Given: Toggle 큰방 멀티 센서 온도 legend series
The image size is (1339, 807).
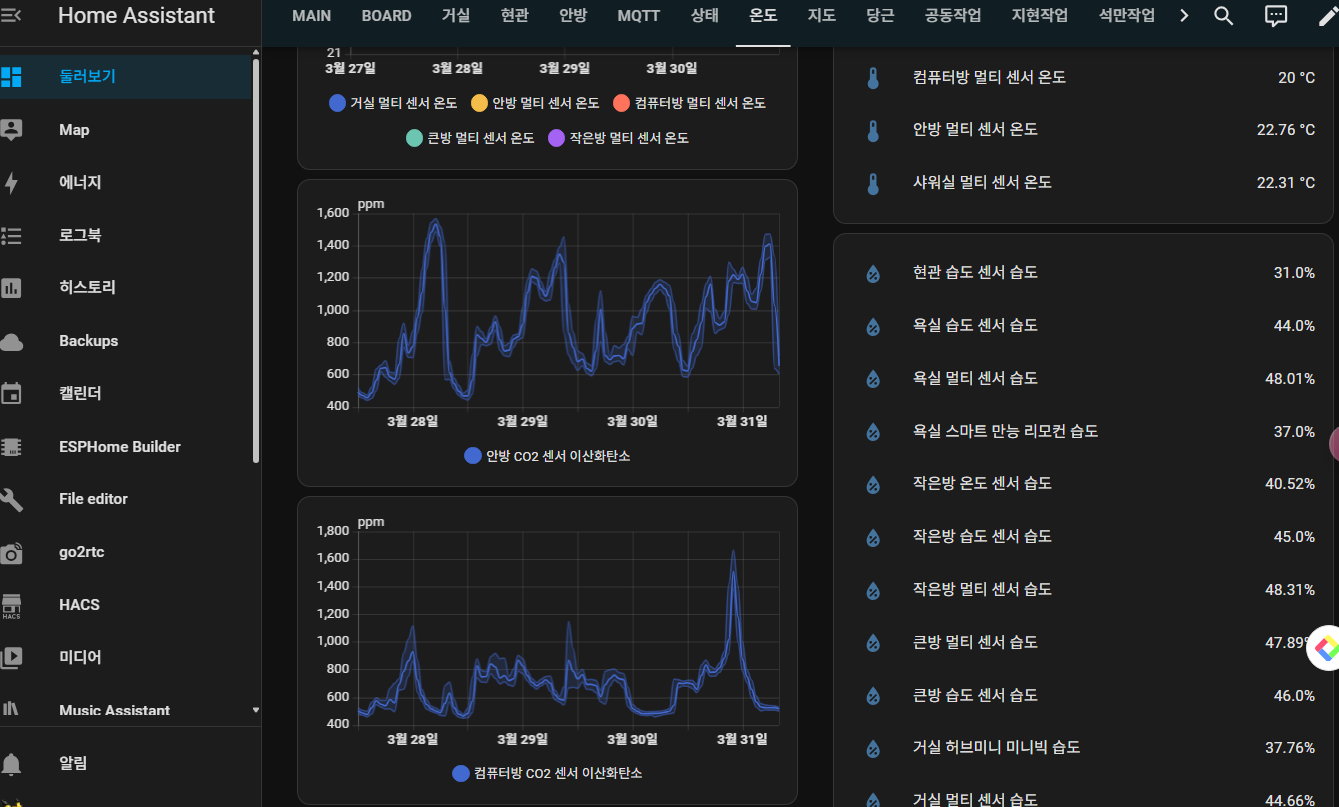Looking at the screenshot, I should pos(470,138).
